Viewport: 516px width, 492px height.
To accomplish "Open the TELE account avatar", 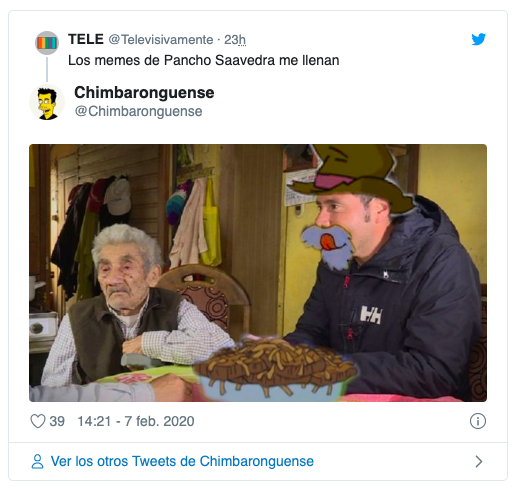I will click(x=47, y=43).
